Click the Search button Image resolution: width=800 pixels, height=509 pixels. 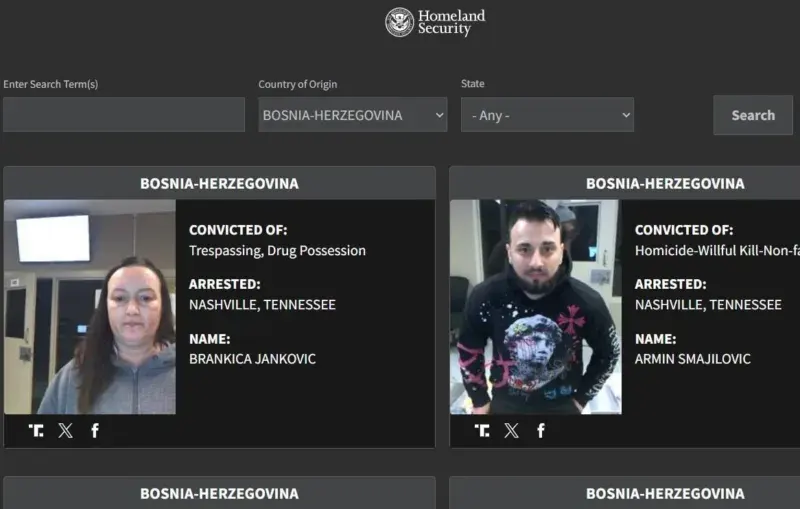(753, 115)
